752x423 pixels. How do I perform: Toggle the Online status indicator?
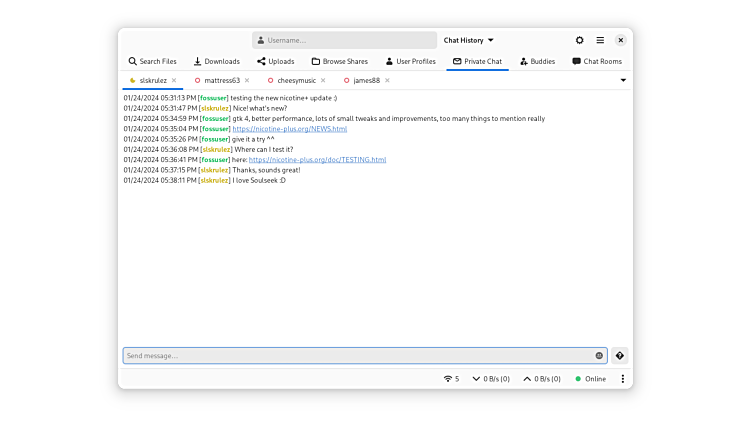click(x=590, y=379)
